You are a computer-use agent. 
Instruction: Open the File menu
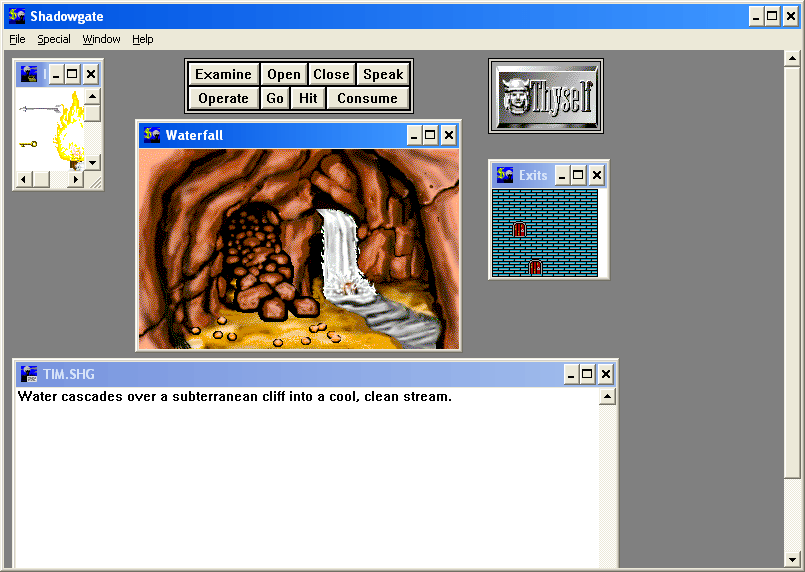17,39
